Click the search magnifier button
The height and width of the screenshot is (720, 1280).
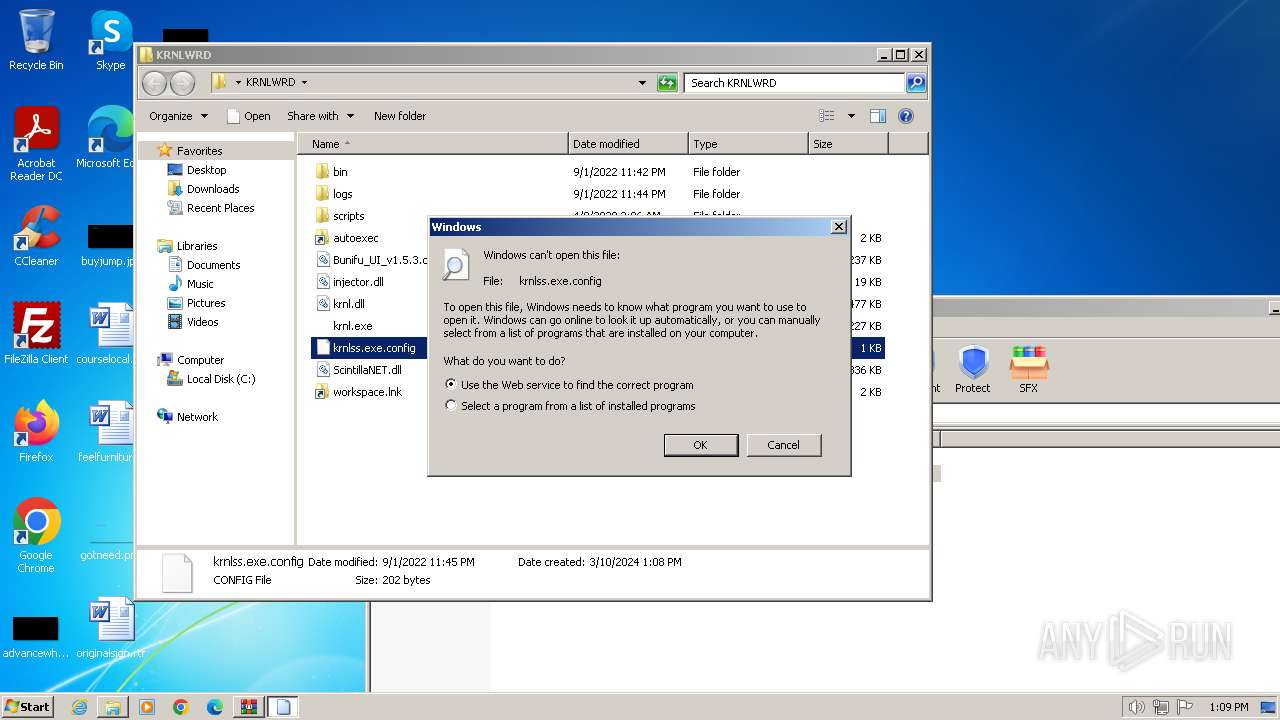(916, 83)
